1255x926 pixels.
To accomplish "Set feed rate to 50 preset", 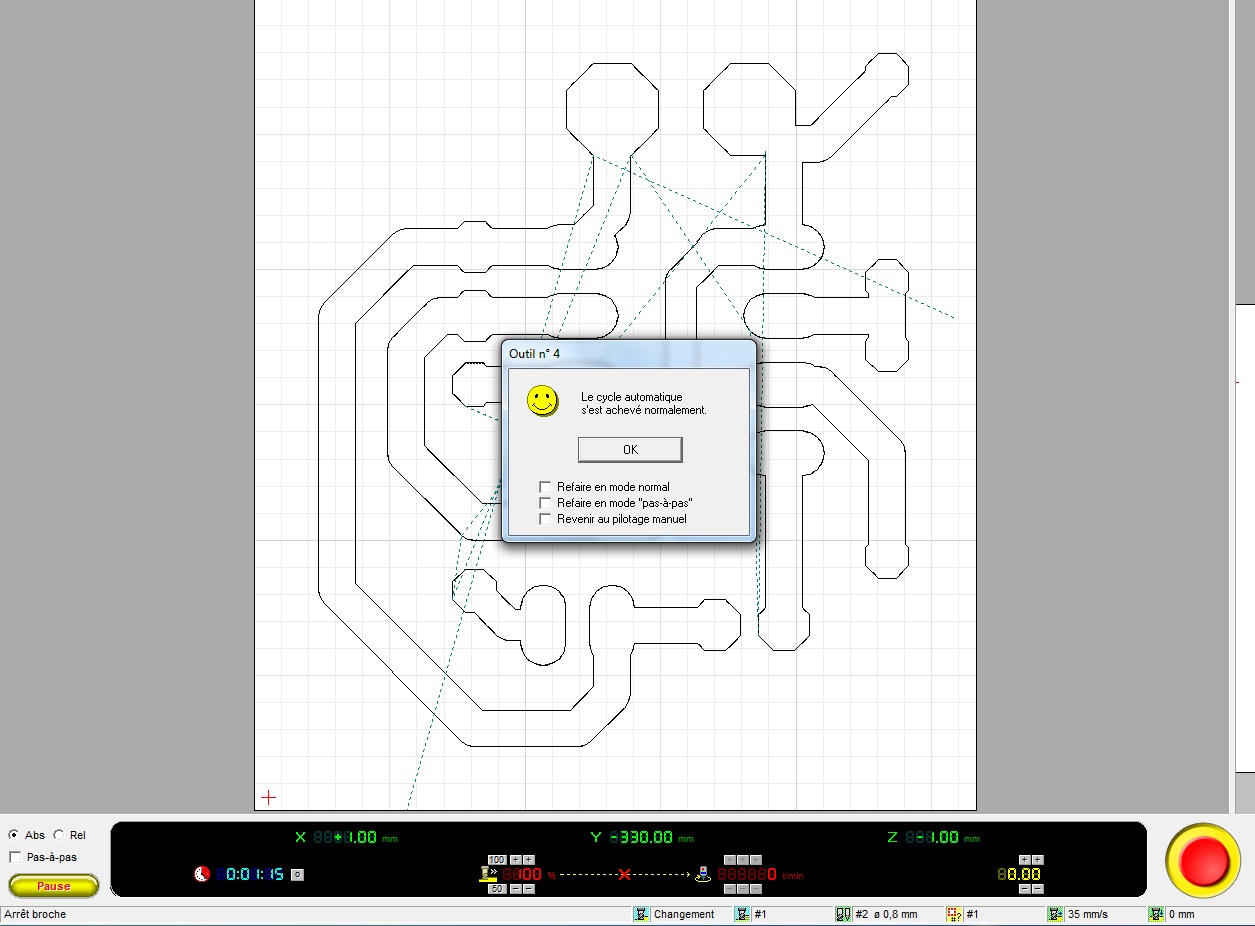I will point(497,889).
